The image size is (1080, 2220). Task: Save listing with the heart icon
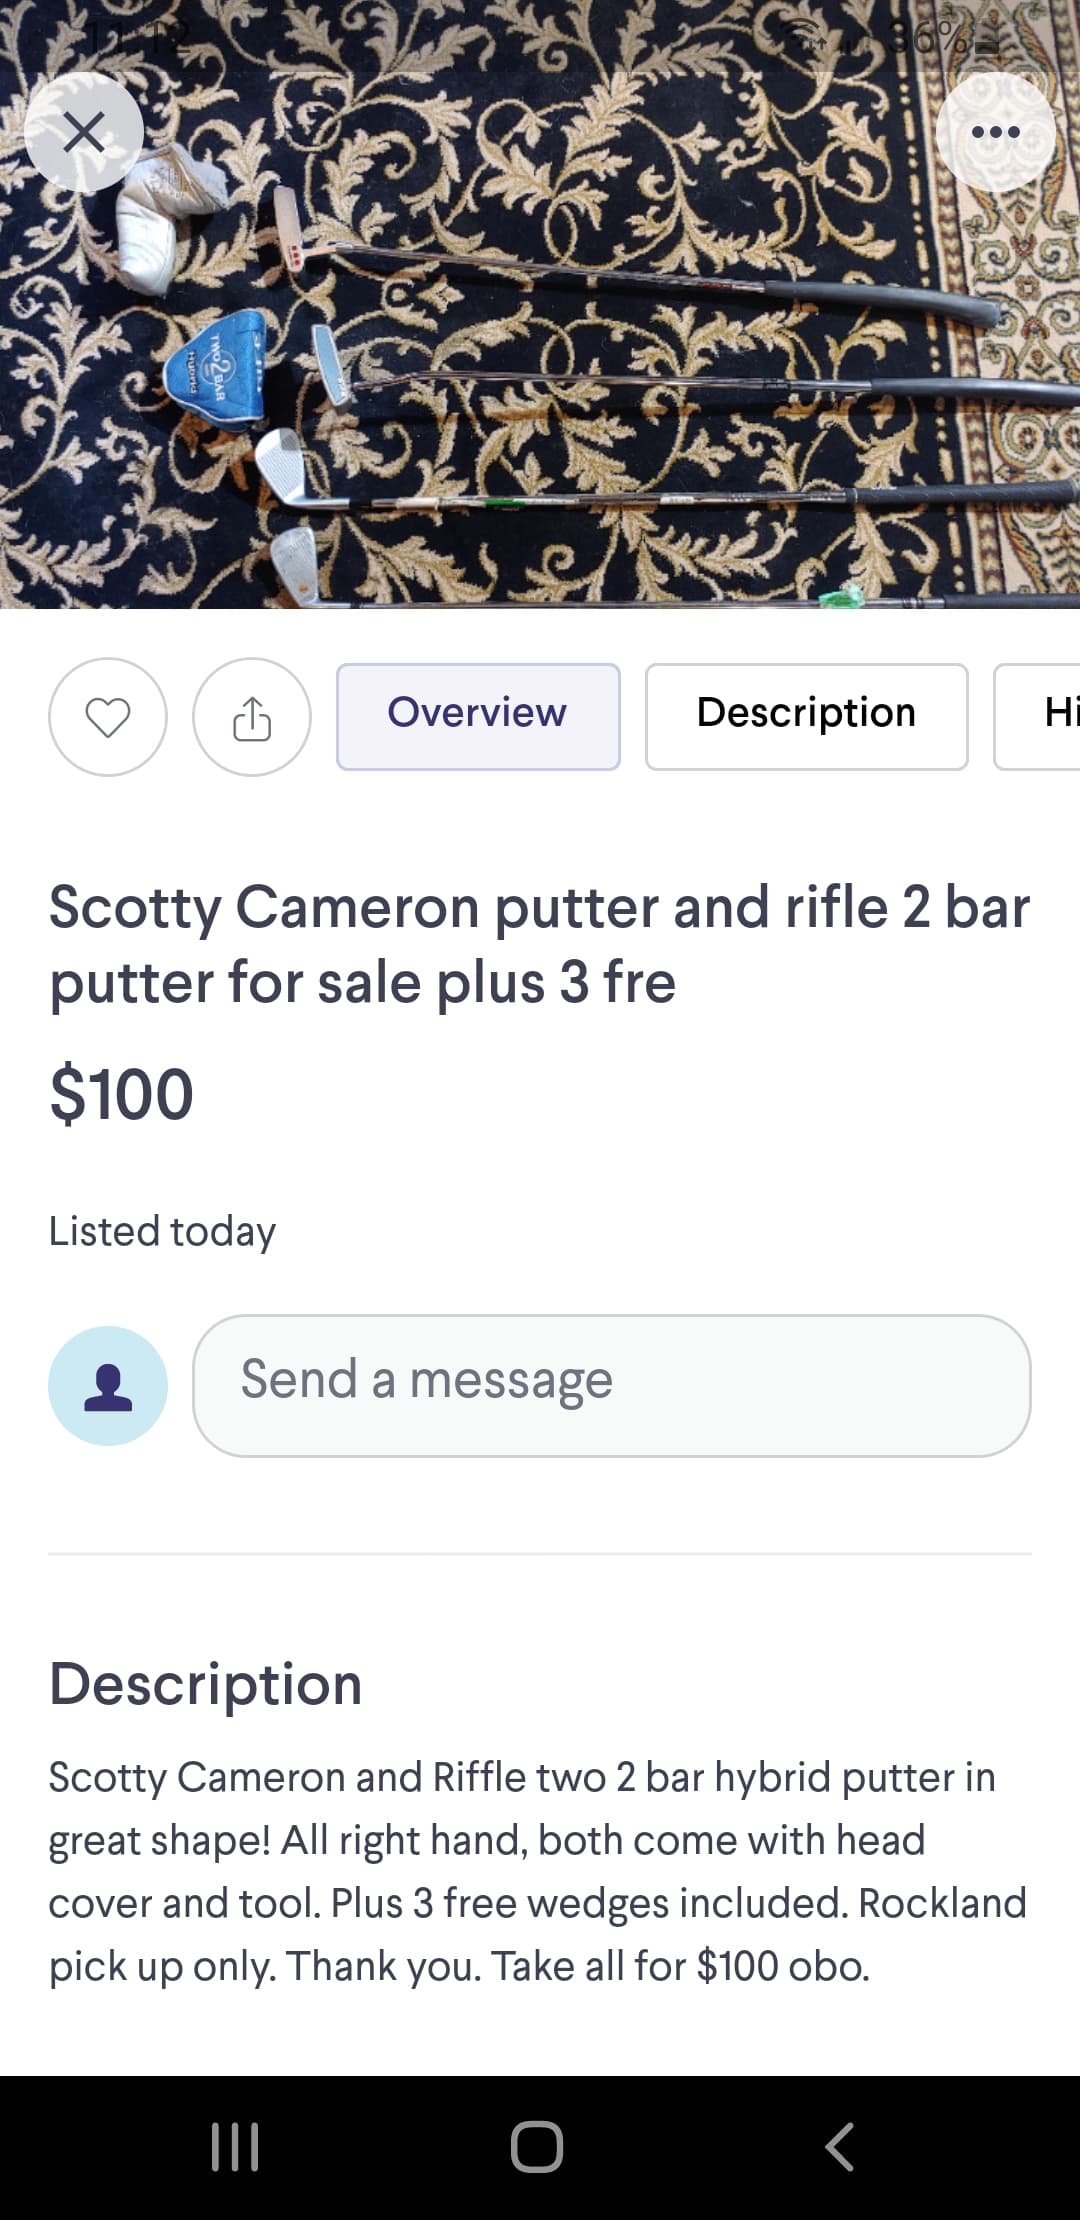pyautogui.click(x=108, y=717)
